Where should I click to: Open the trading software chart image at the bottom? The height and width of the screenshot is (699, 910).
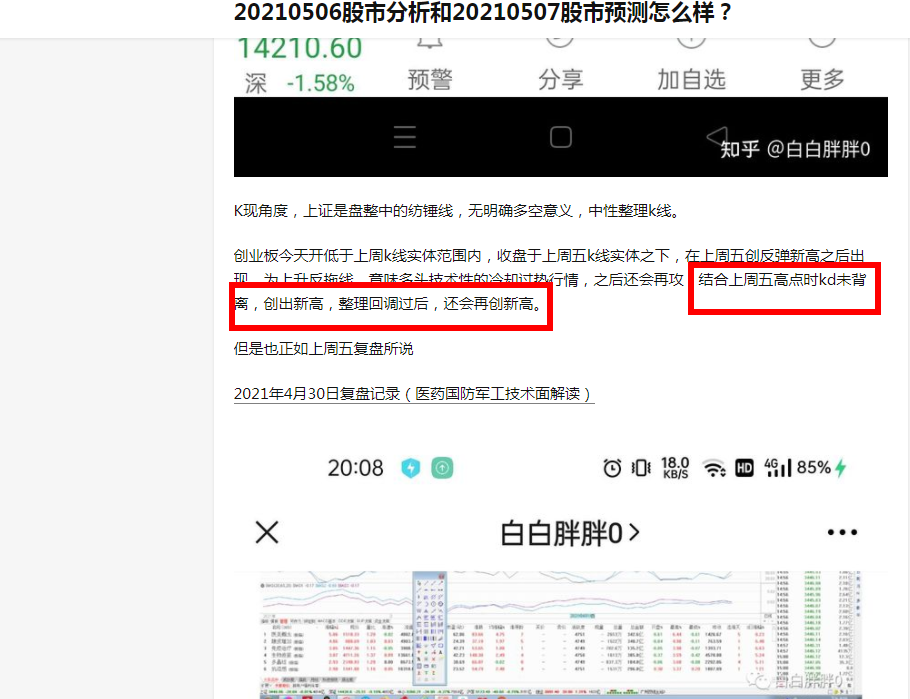coord(560,635)
